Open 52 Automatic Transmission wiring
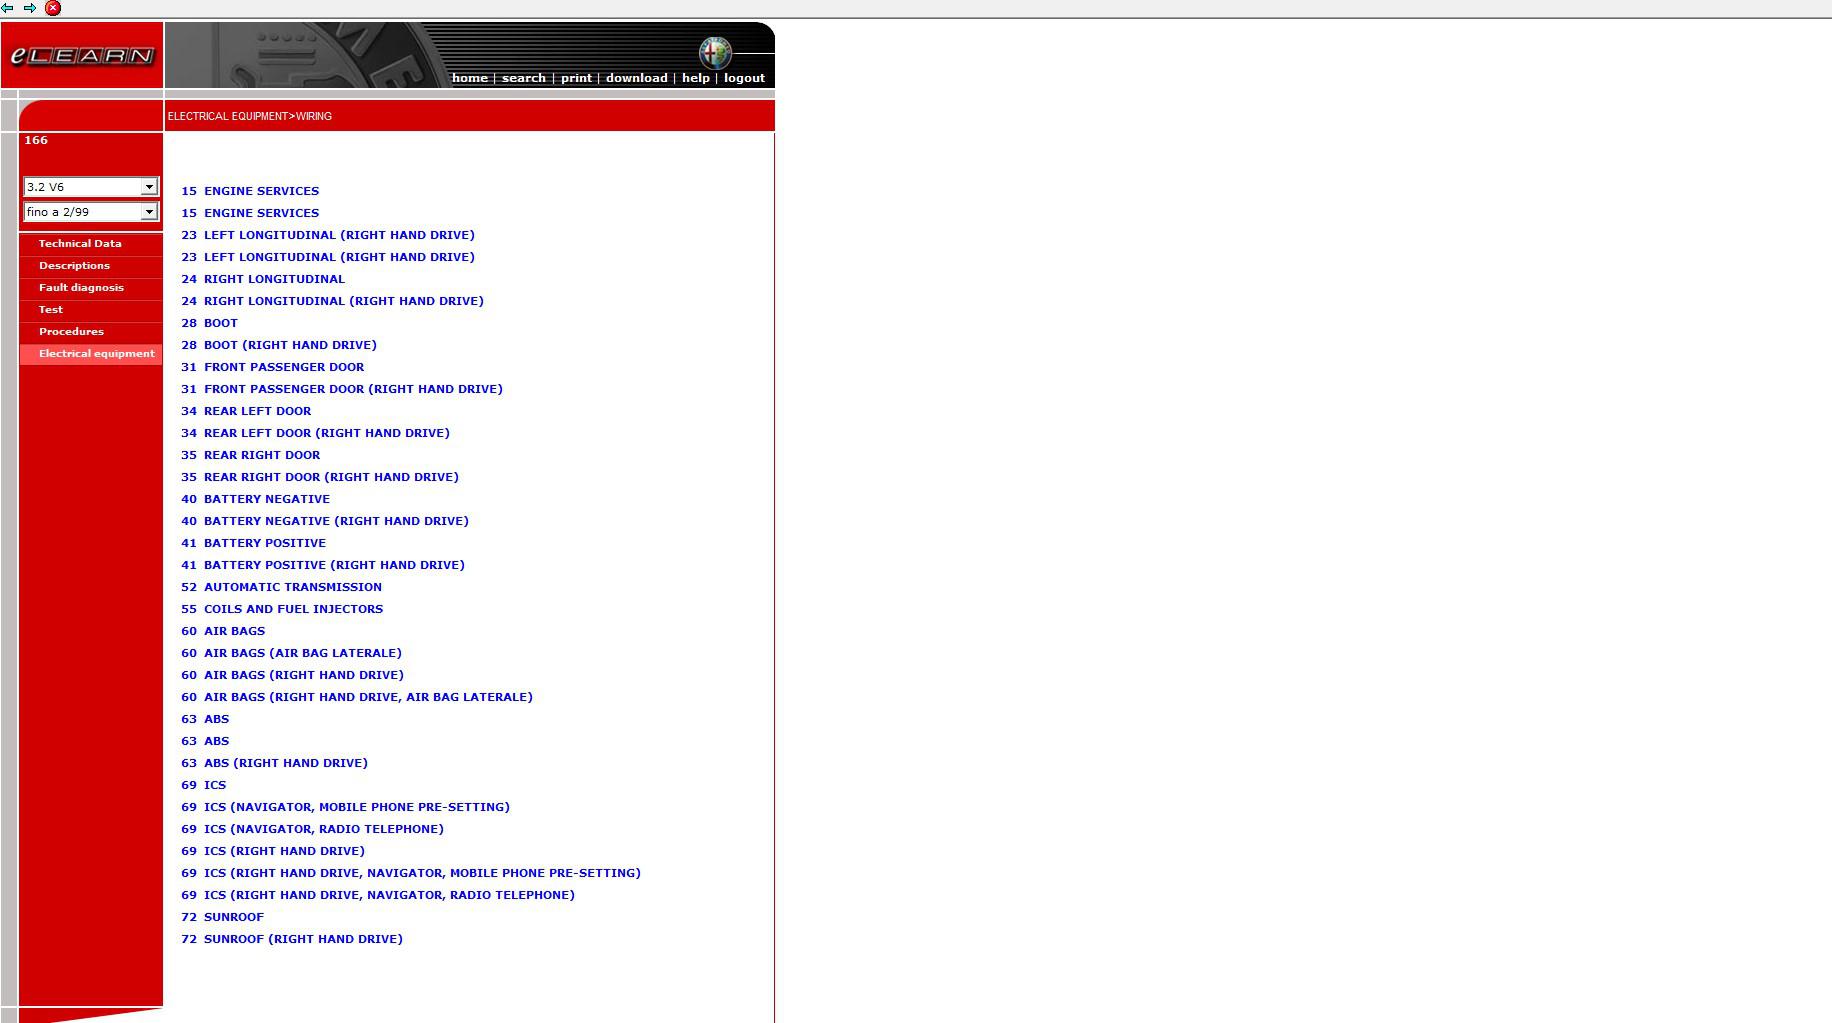 tap(292, 587)
